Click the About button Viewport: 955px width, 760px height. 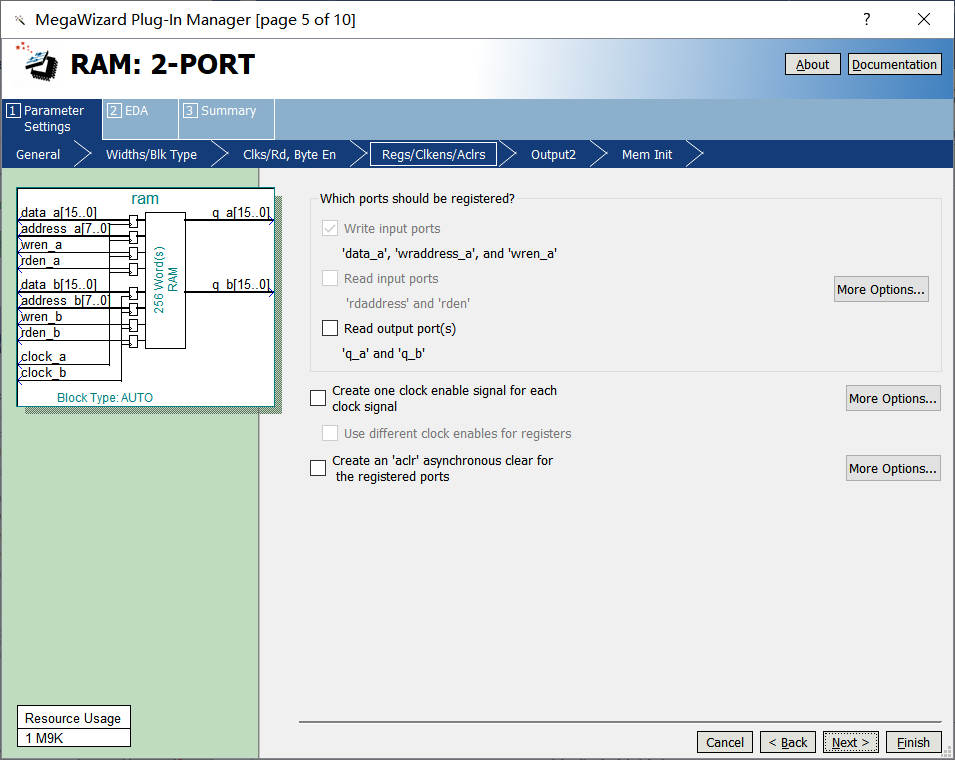click(812, 65)
